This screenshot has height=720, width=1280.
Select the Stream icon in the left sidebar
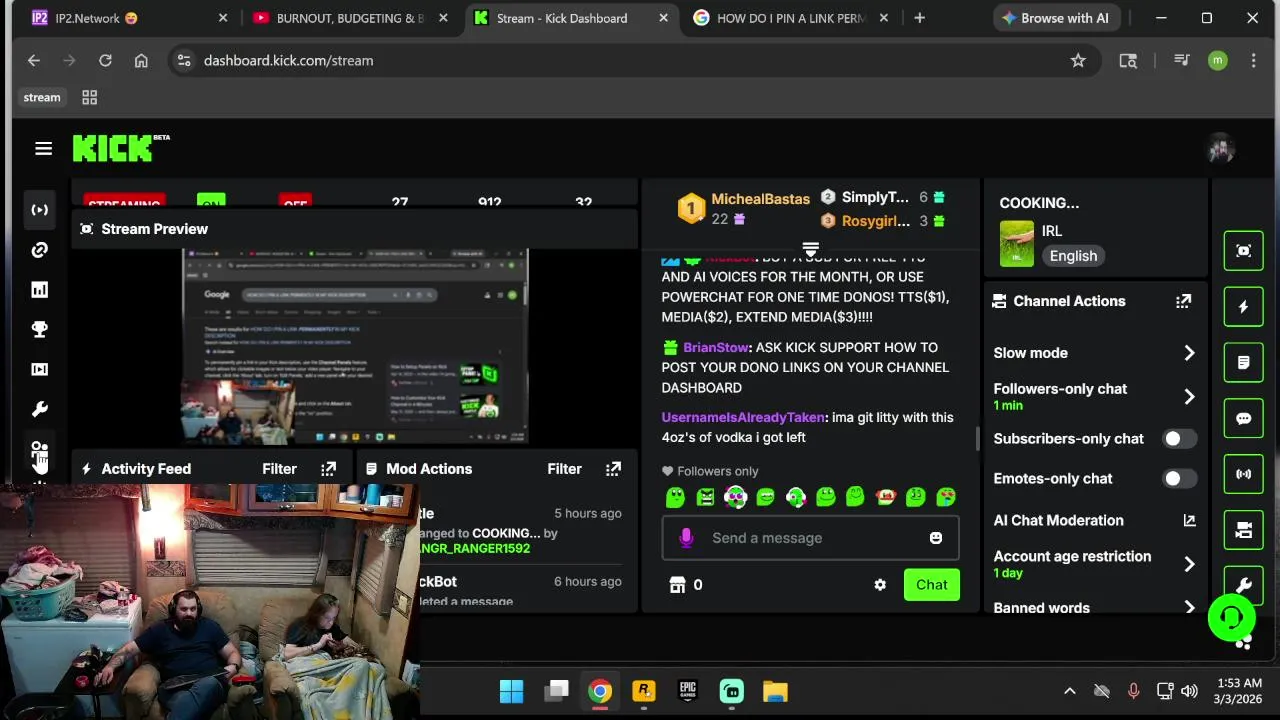tap(39, 210)
